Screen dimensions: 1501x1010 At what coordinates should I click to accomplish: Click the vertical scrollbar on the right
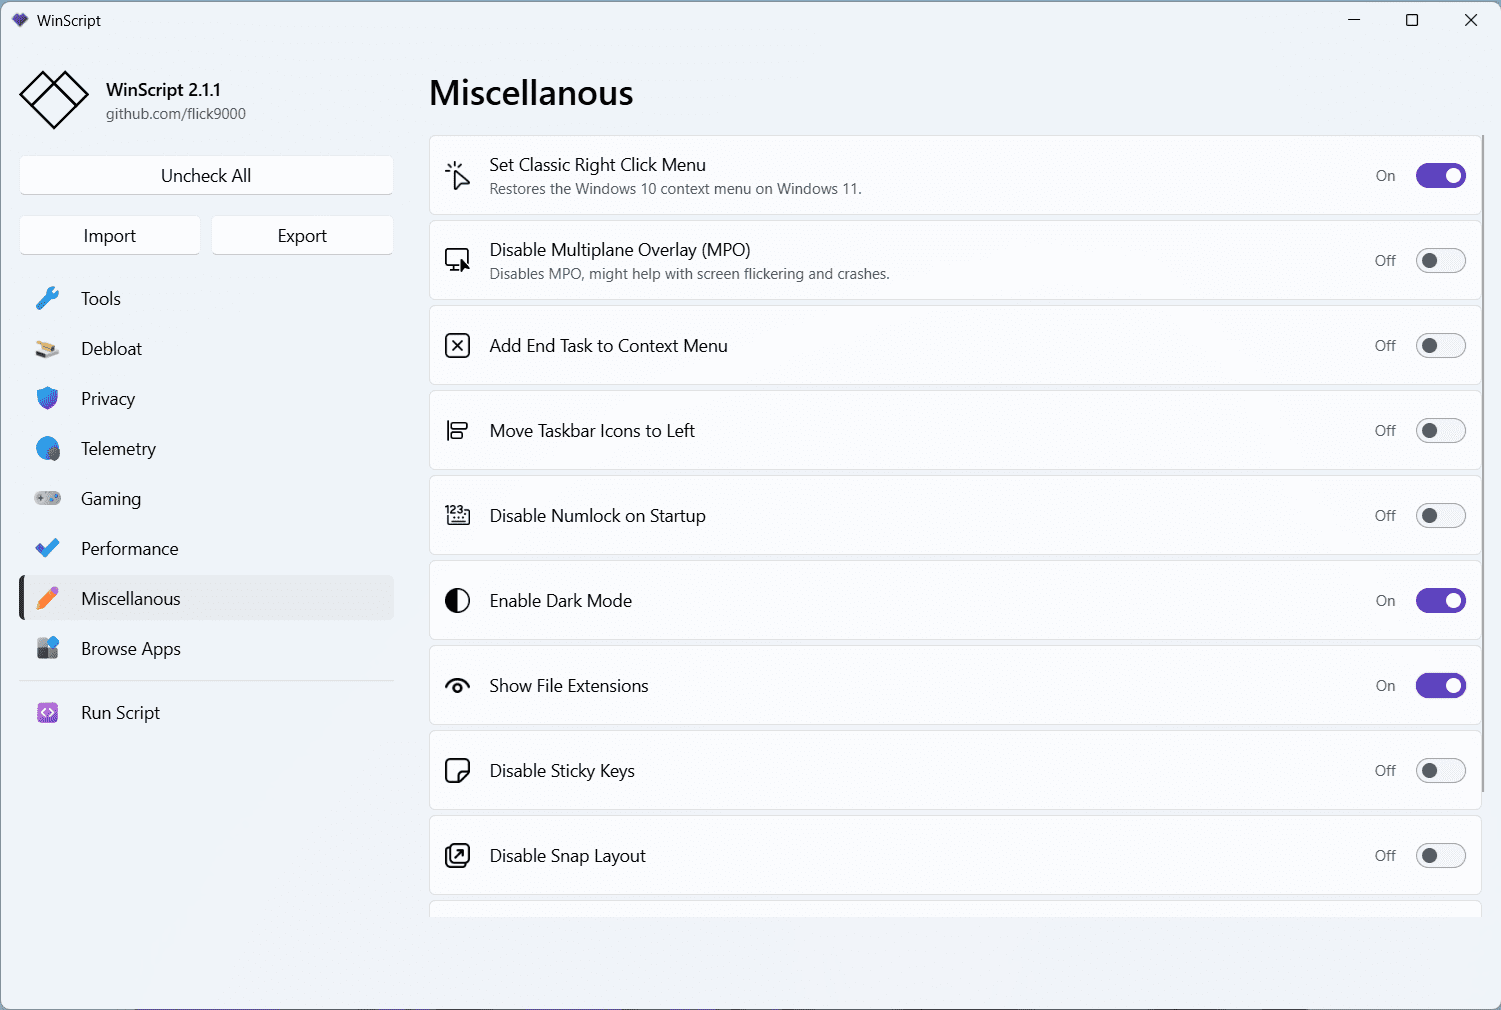[1483, 460]
